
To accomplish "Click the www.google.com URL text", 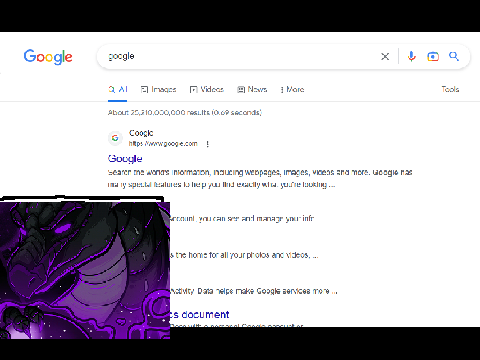I will 163,144.
